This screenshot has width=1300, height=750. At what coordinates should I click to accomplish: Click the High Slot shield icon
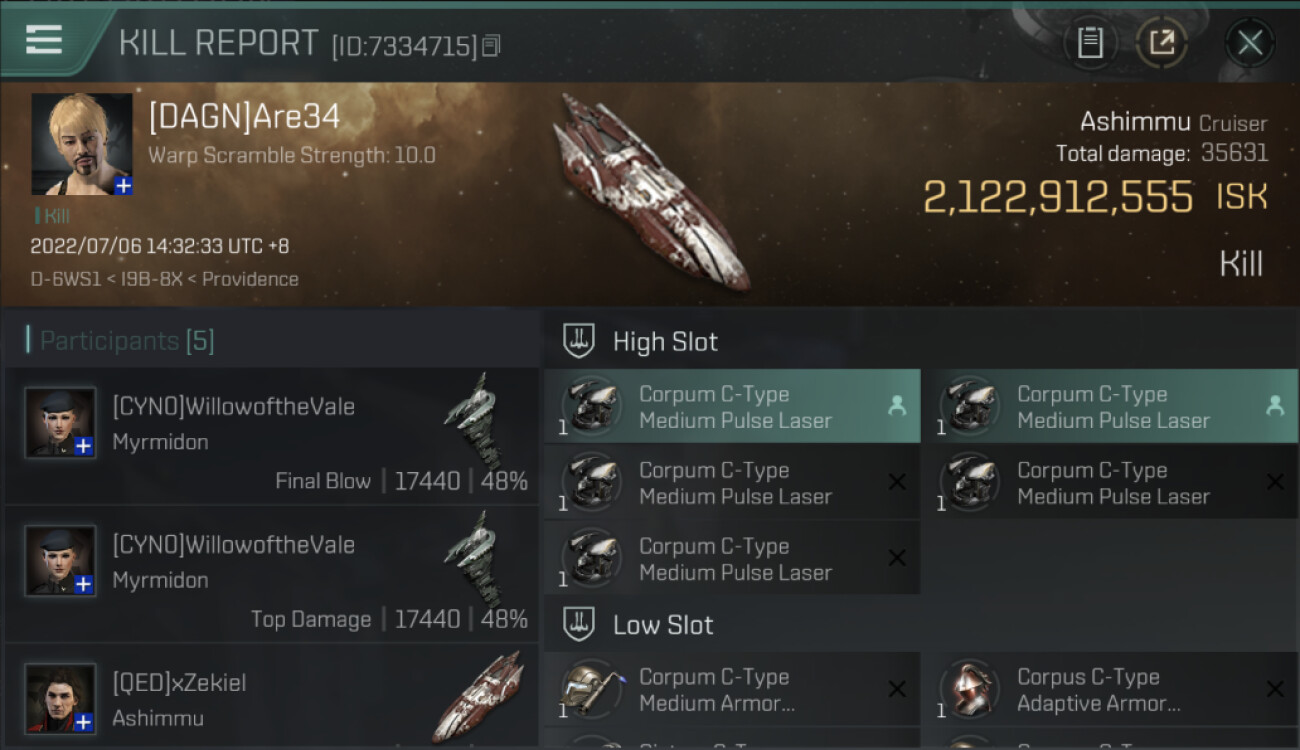click(579, 341)
